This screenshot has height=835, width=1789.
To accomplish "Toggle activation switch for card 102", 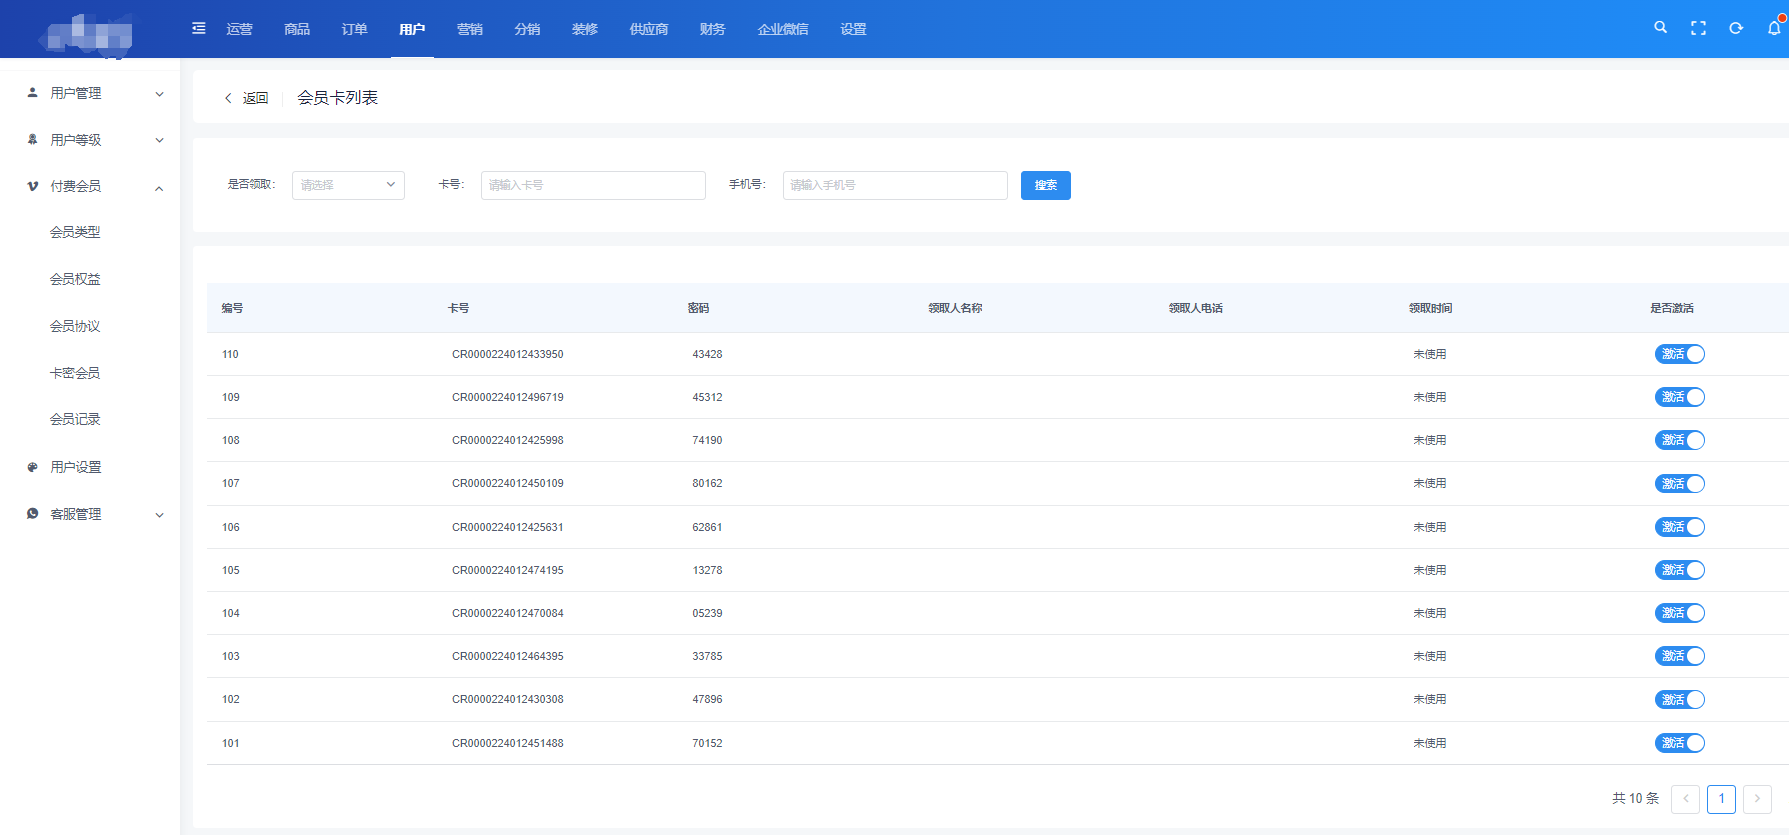I will click(1679, 699).
